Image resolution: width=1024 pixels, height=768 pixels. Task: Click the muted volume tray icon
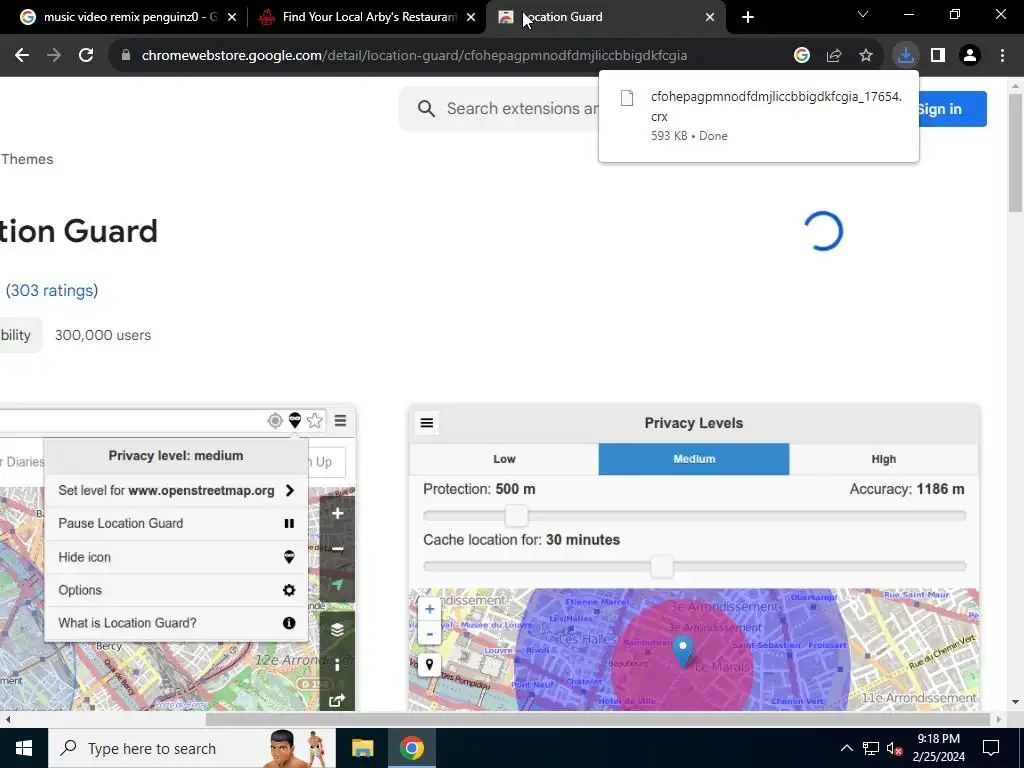[895, 748]
